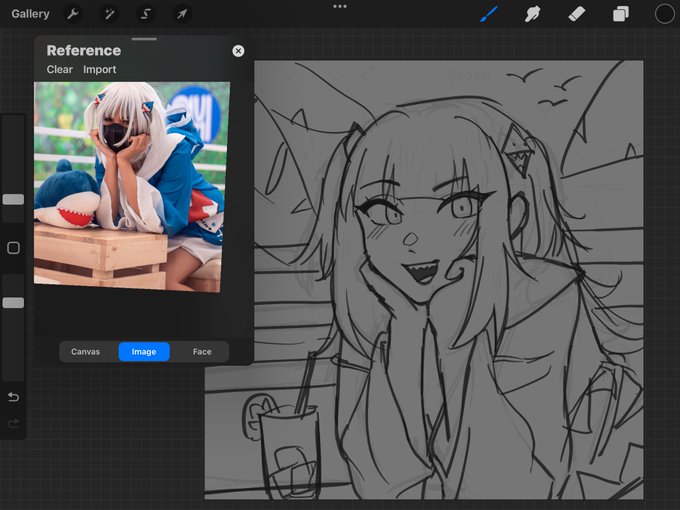Click the brush size slider handle
680x510 pixels.
tap(13, 199)
